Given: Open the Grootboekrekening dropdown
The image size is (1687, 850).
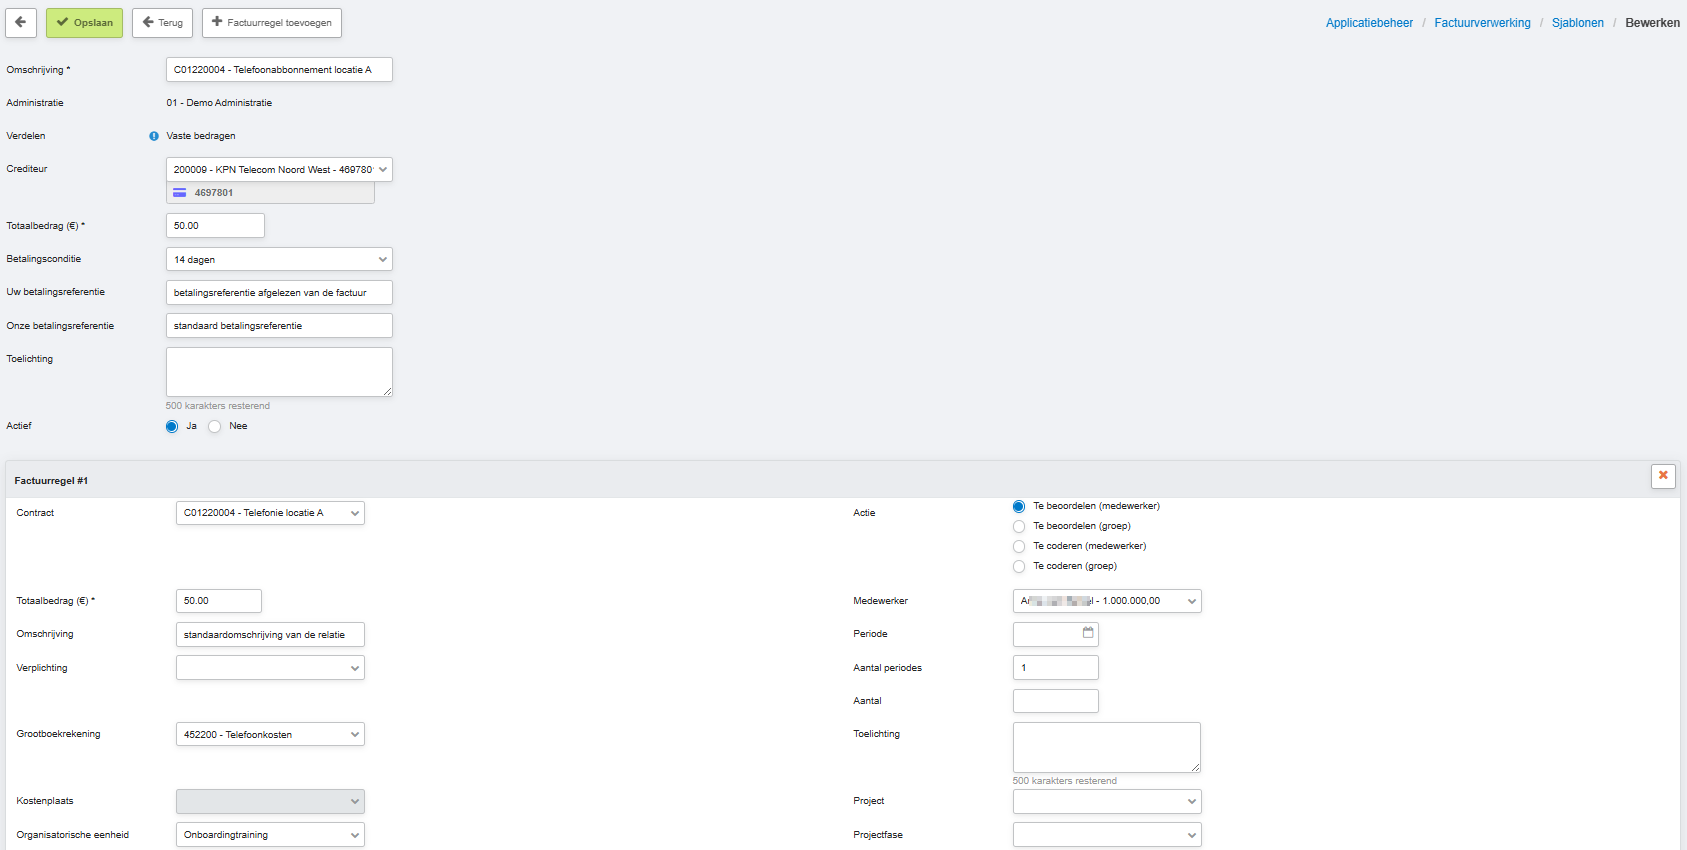Looking at the screenshot, I should point(270,735).
